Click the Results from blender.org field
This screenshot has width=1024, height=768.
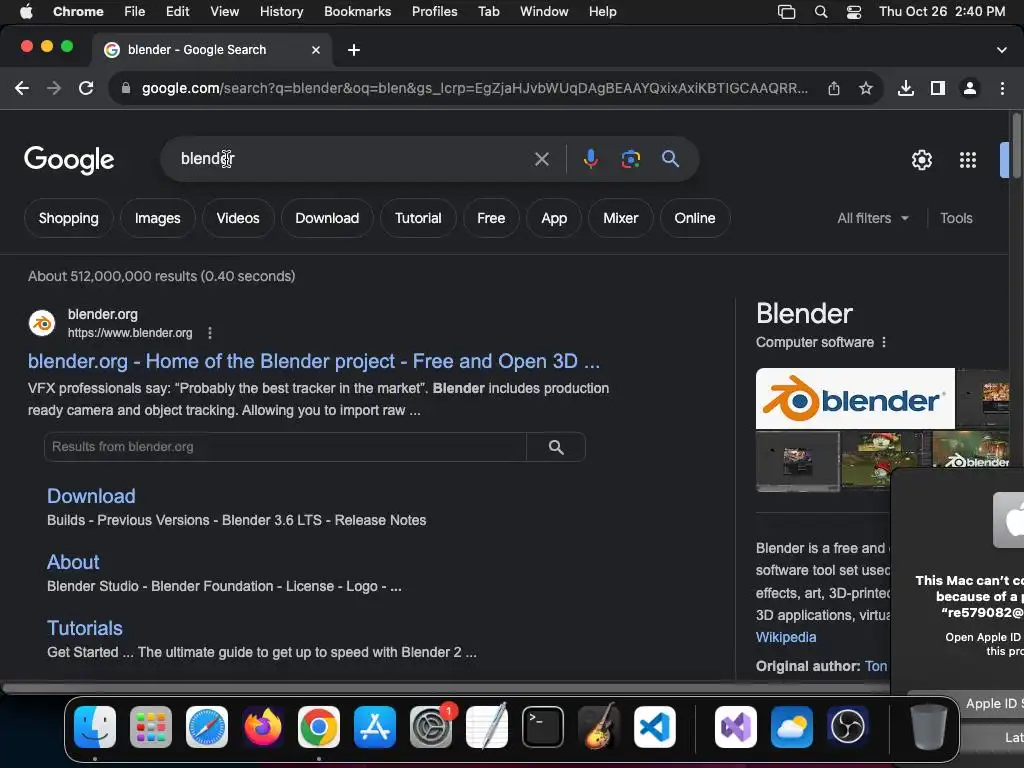coord(285,447)
